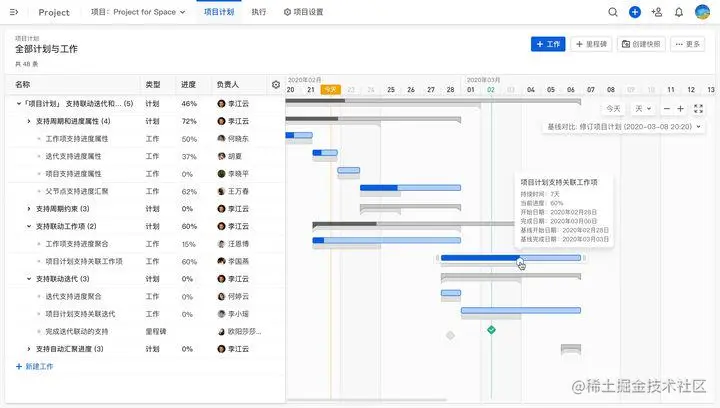The height and width of the screenshot is (408, 720).
Task: Click the 62% progress cell
Action: tap(189, 191)
